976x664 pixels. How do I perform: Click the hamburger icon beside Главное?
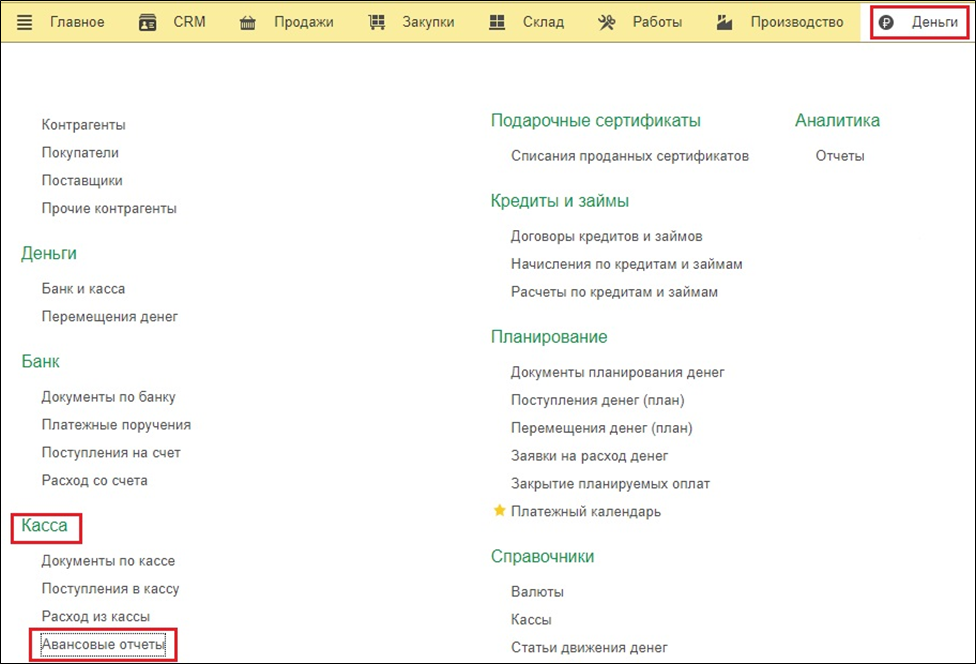[x=25, y=22]
